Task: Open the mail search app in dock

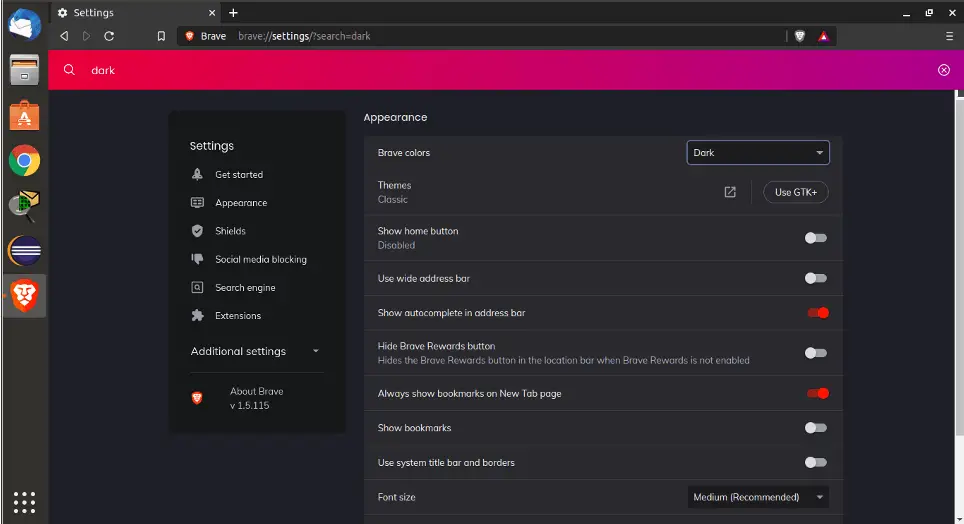Action: pos(25,205)
